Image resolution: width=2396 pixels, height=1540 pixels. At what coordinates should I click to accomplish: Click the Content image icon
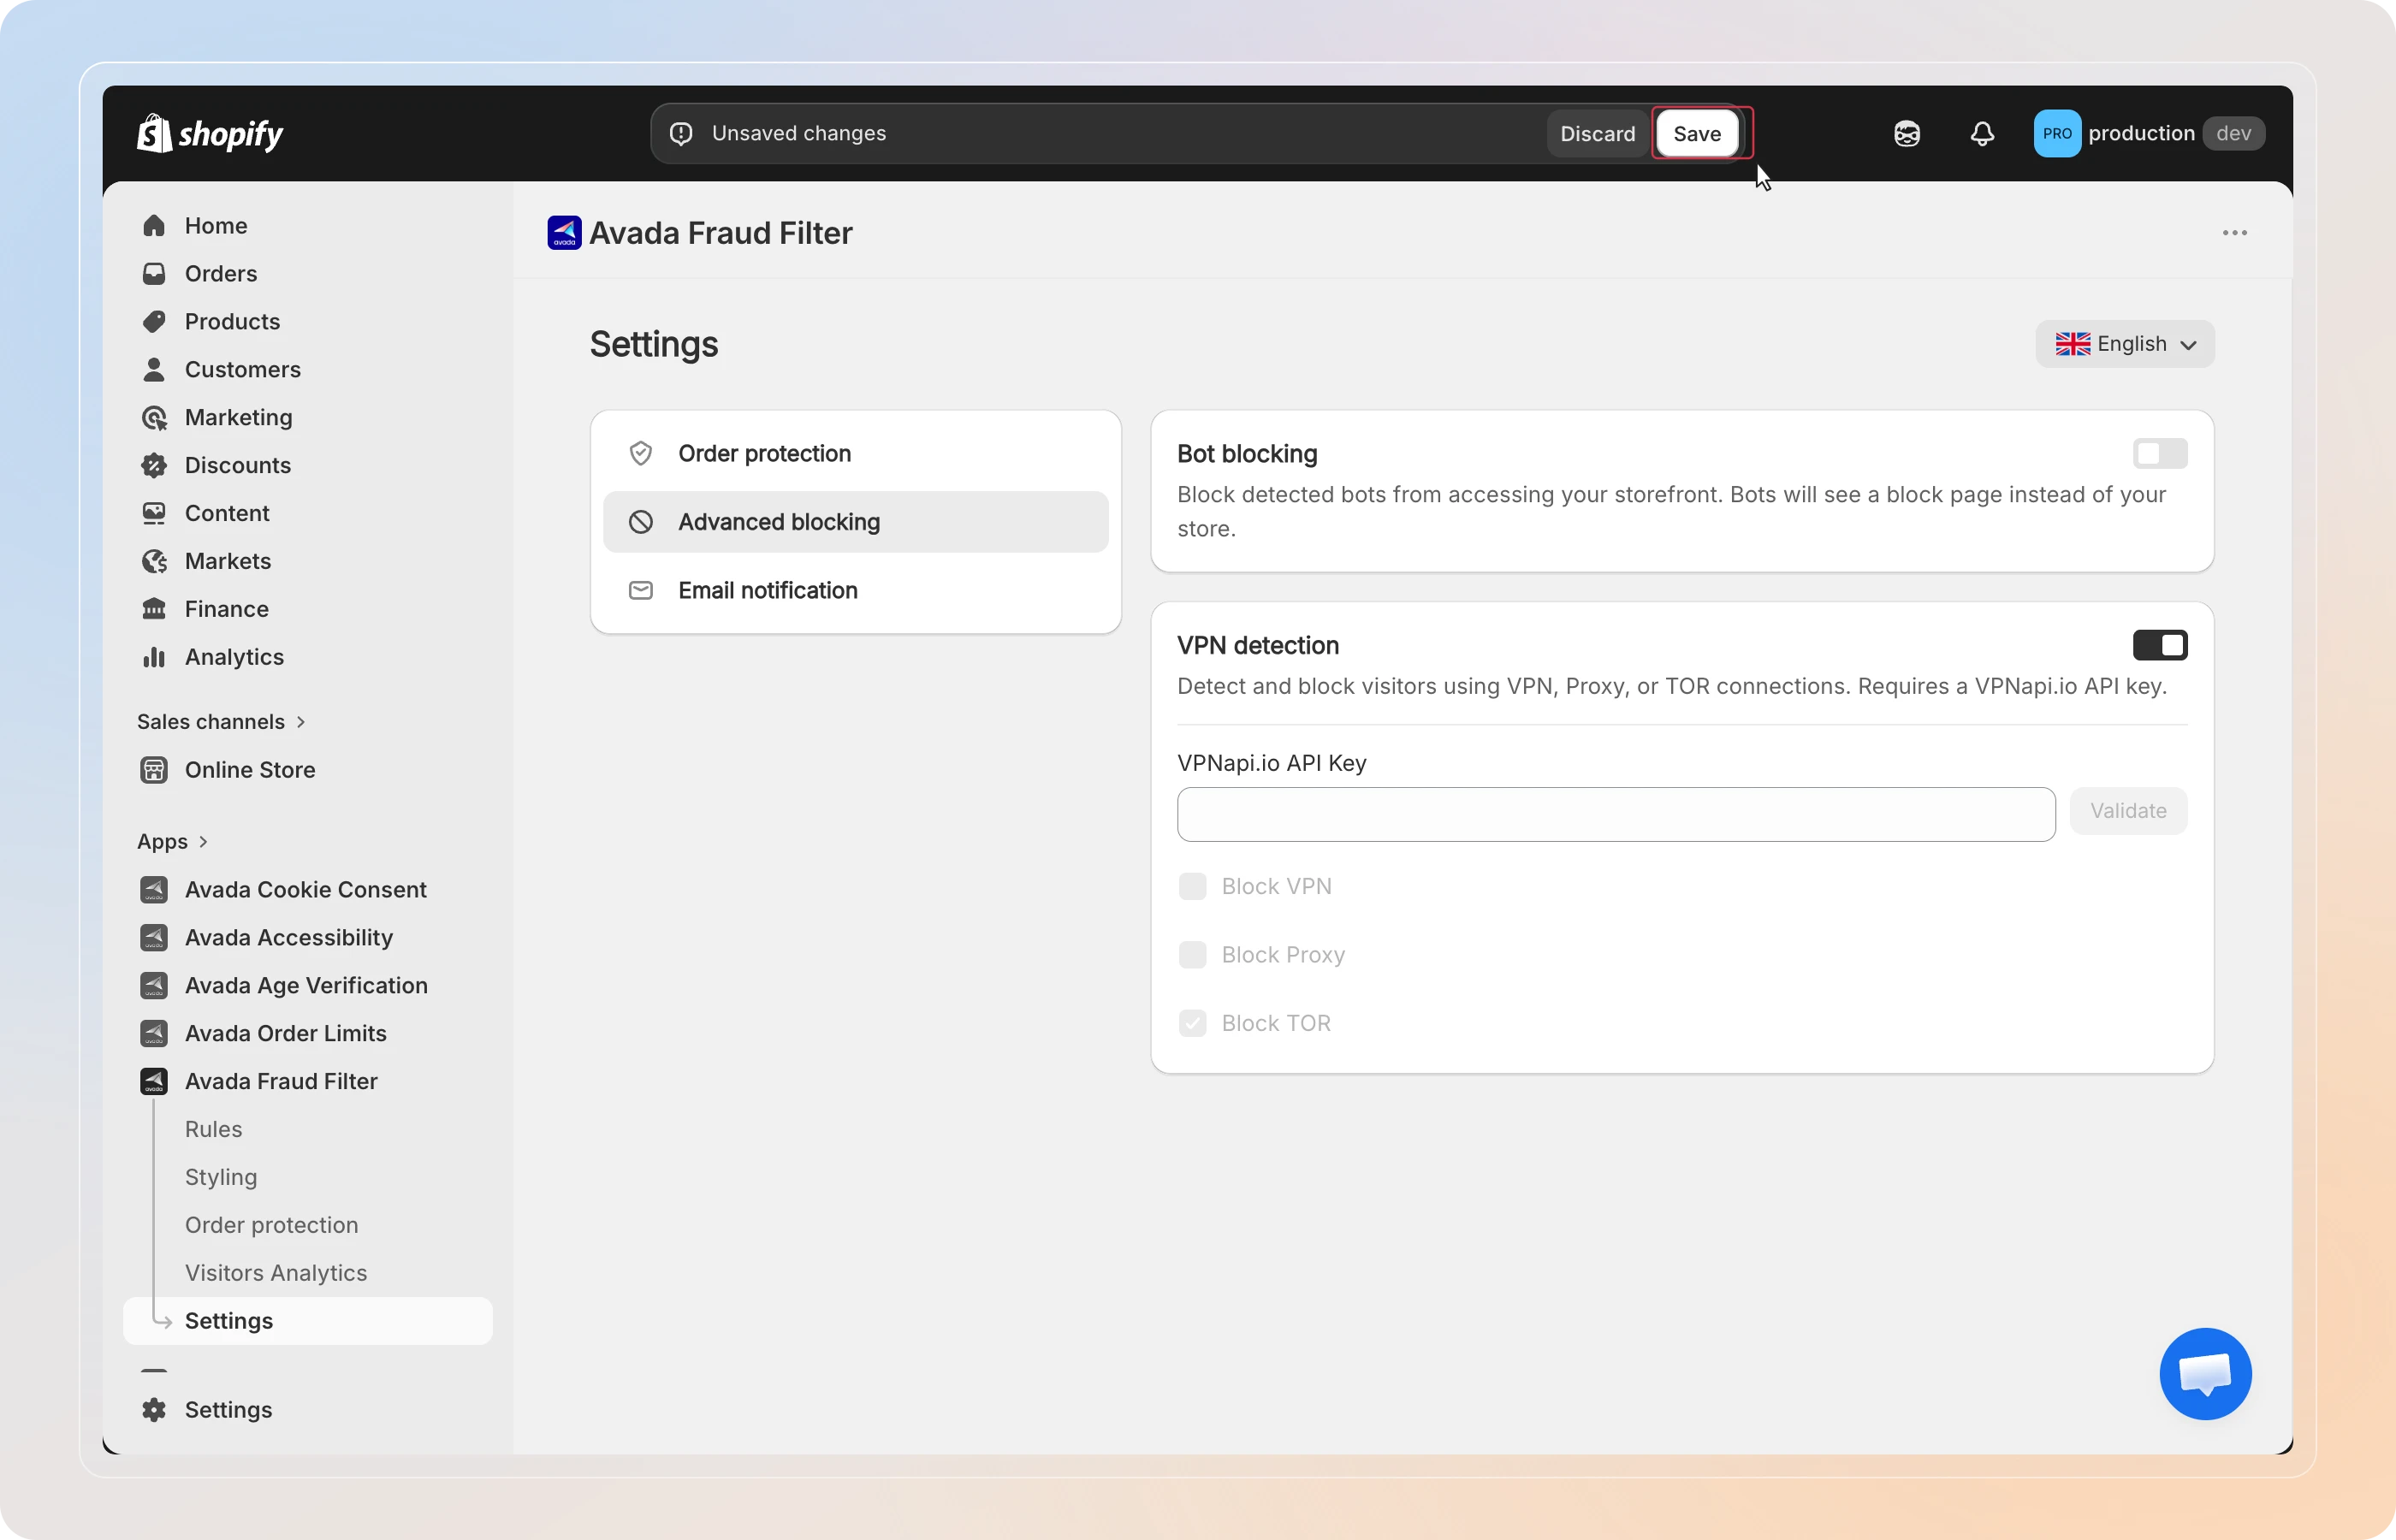click(154, 514)
